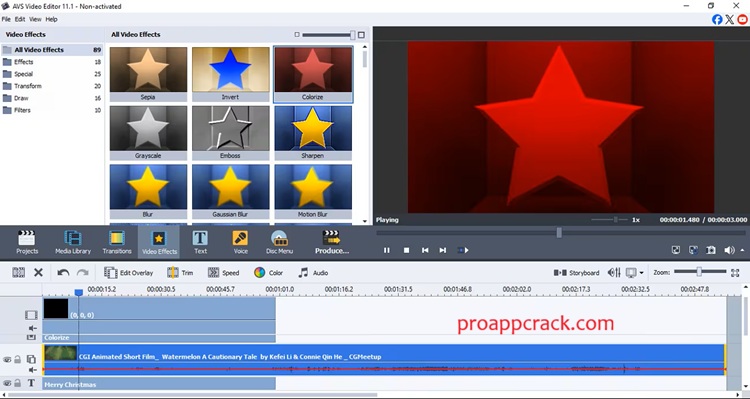This screenshot has width=750, height=399.
Task: Open the YouTube icon
Action: [x=742, y=19]
